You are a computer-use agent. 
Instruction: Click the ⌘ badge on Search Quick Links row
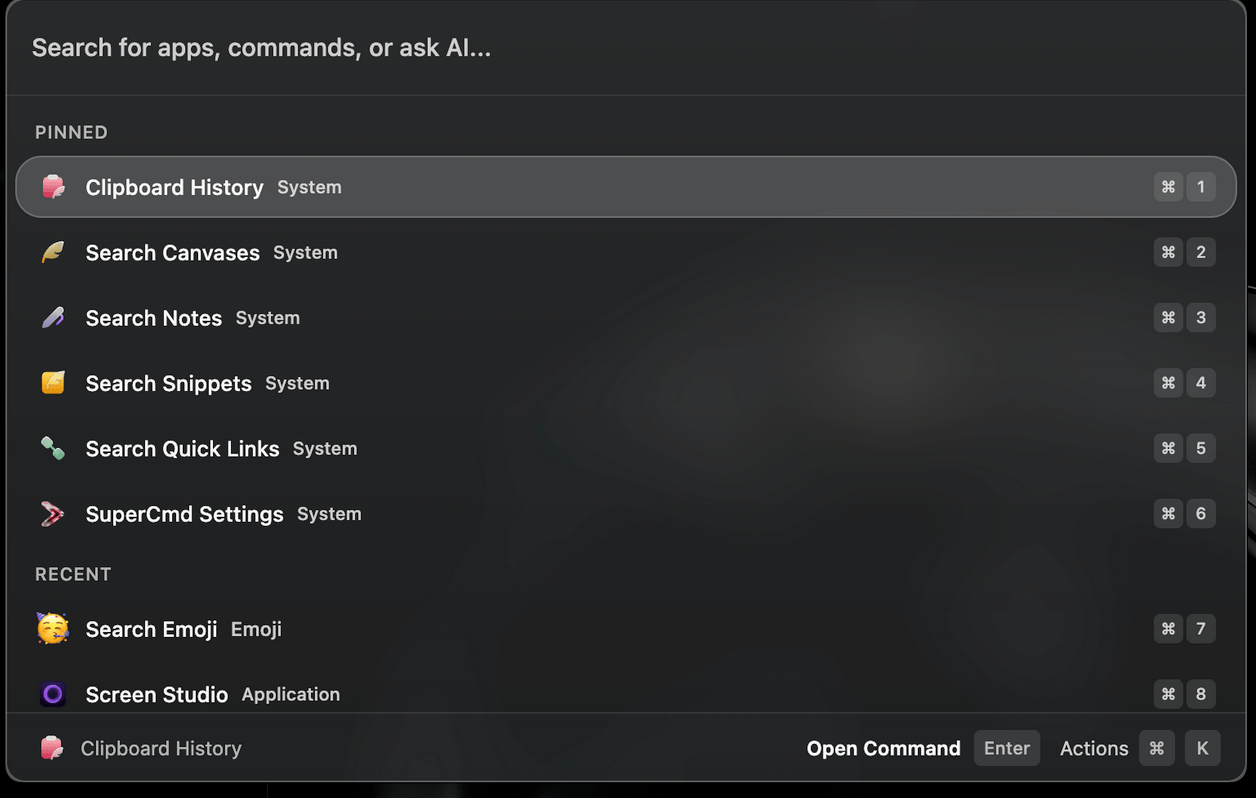tap(1168, 448)
